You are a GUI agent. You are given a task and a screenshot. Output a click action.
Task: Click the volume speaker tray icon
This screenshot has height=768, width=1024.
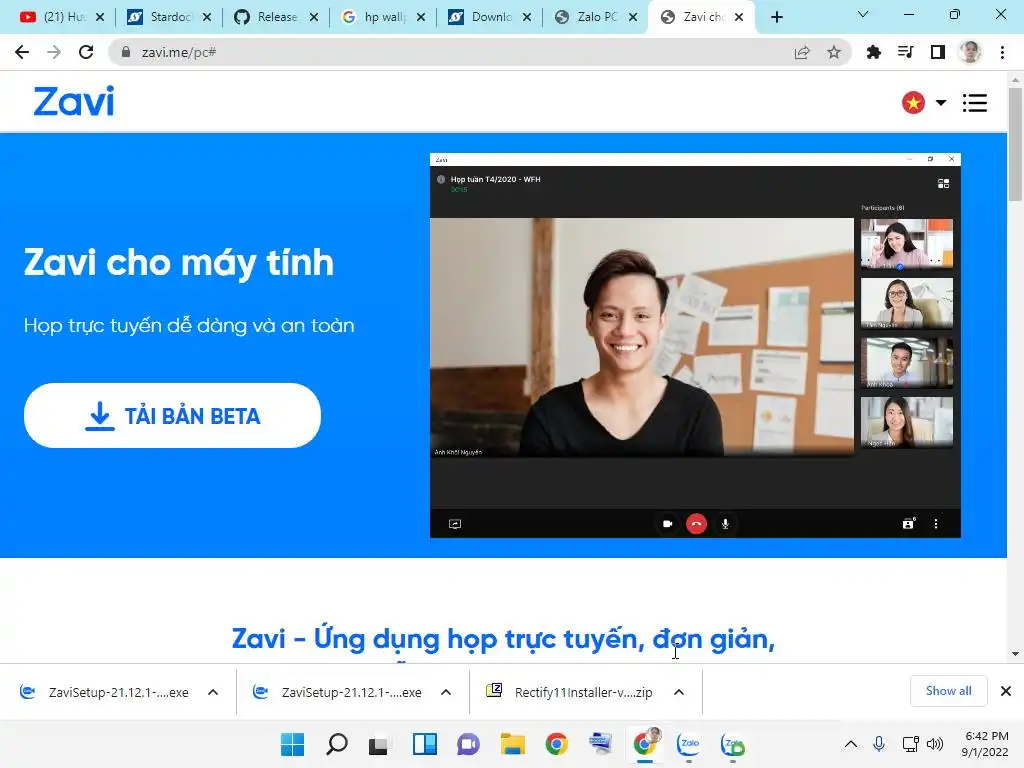pyautogui.click(x=935, y=744)
